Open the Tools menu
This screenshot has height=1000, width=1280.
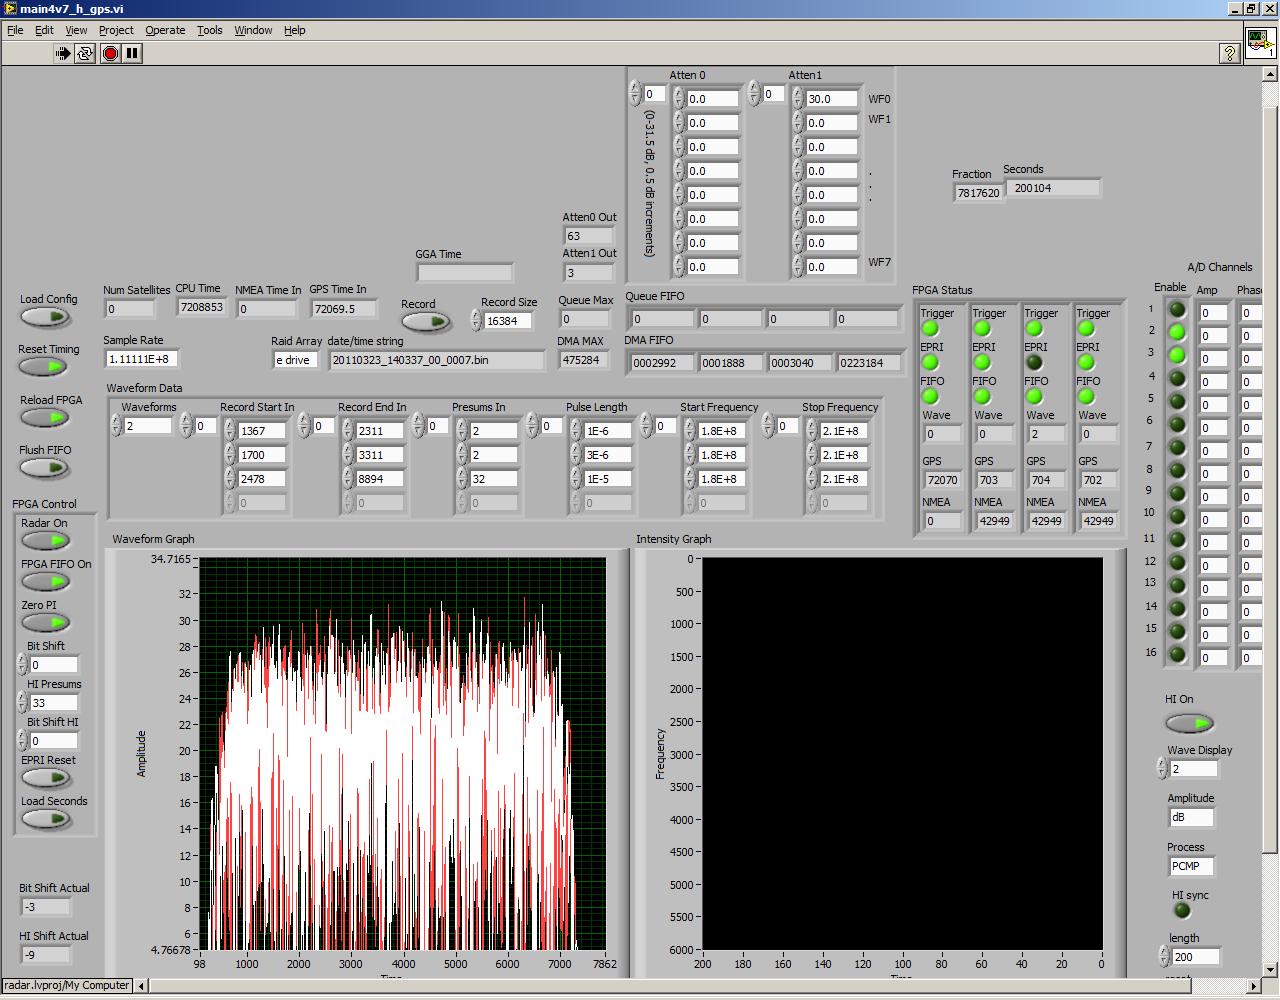(x=210, y=30)
